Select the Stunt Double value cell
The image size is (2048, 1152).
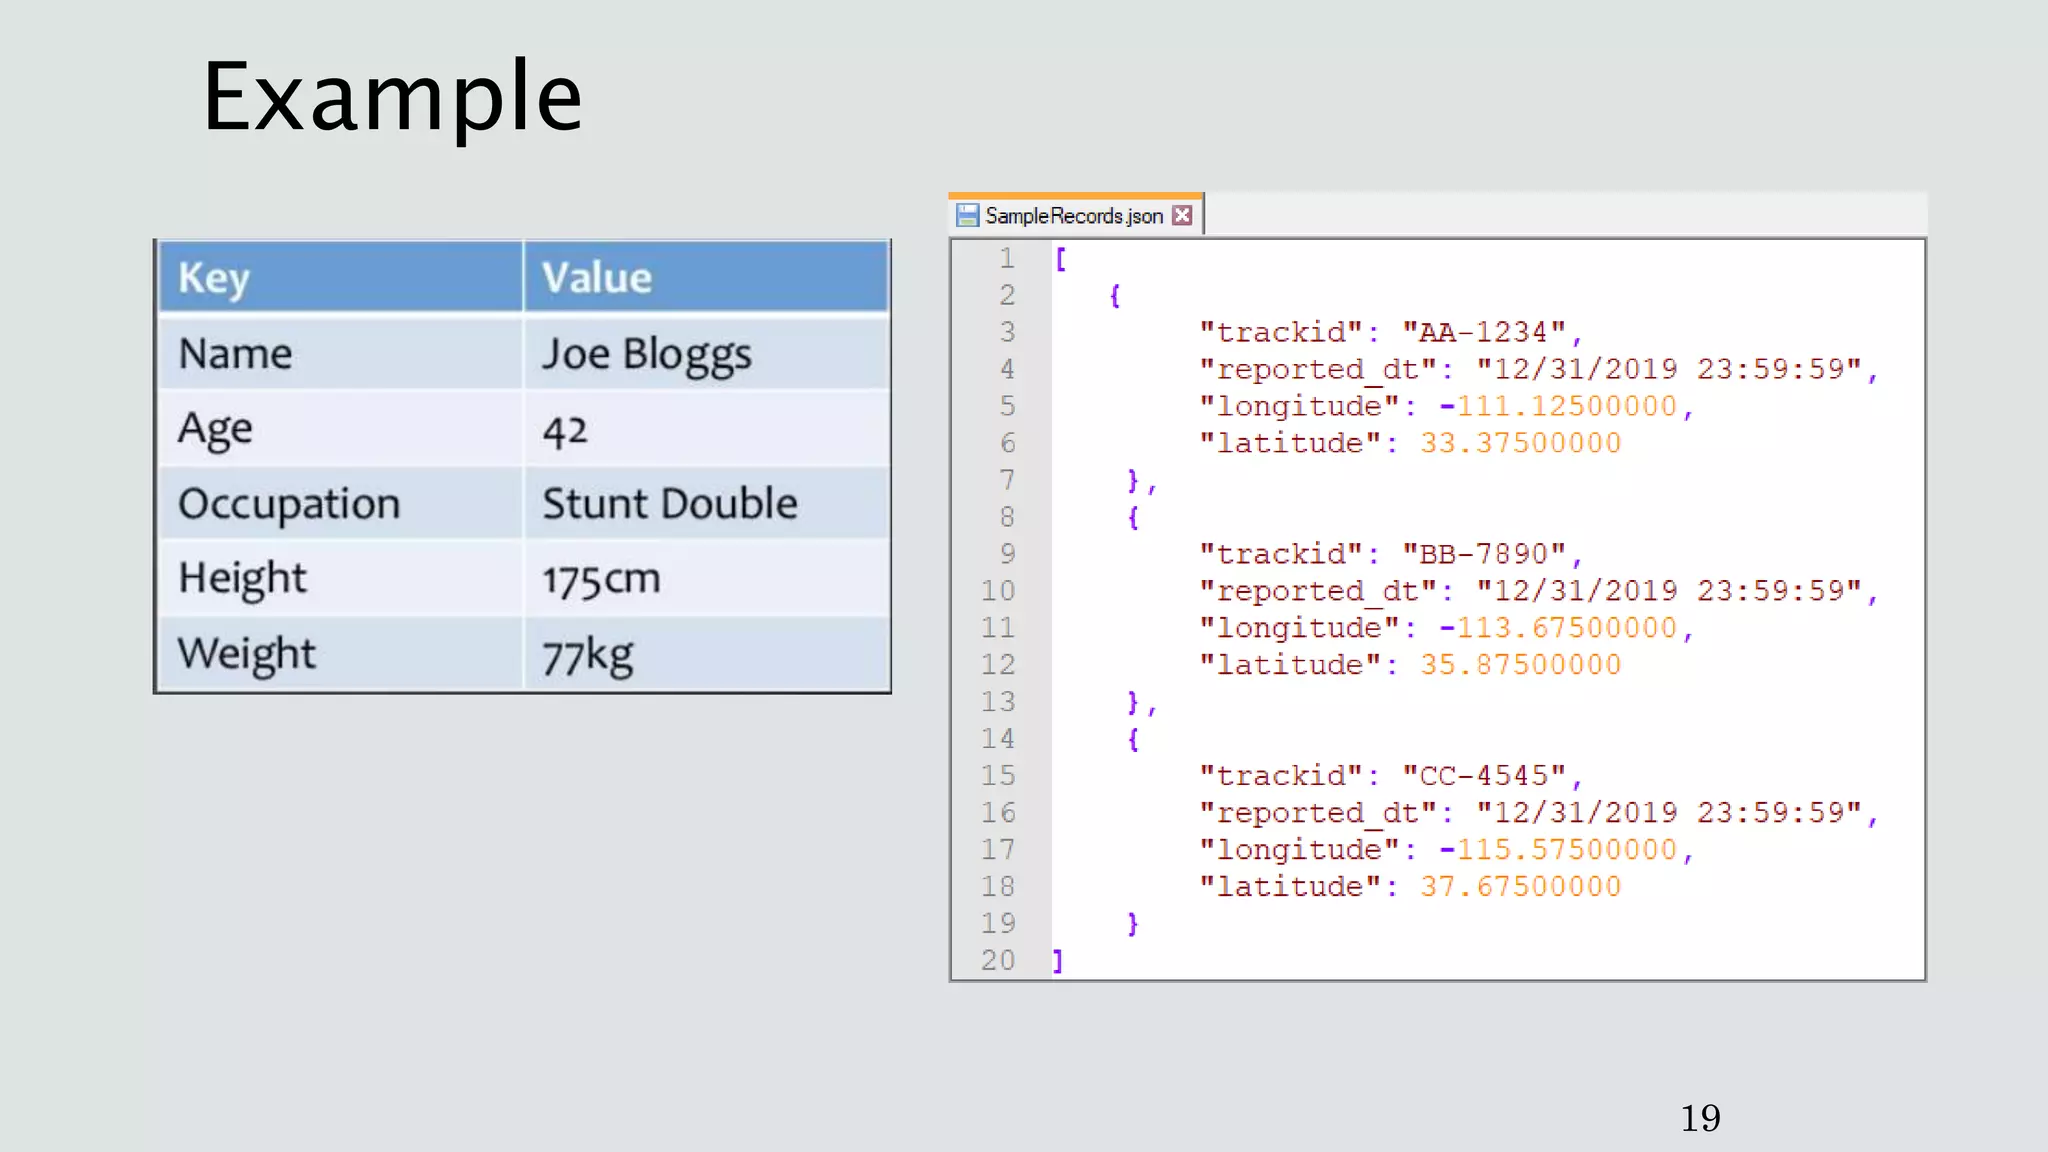click(x=670, y=503)
